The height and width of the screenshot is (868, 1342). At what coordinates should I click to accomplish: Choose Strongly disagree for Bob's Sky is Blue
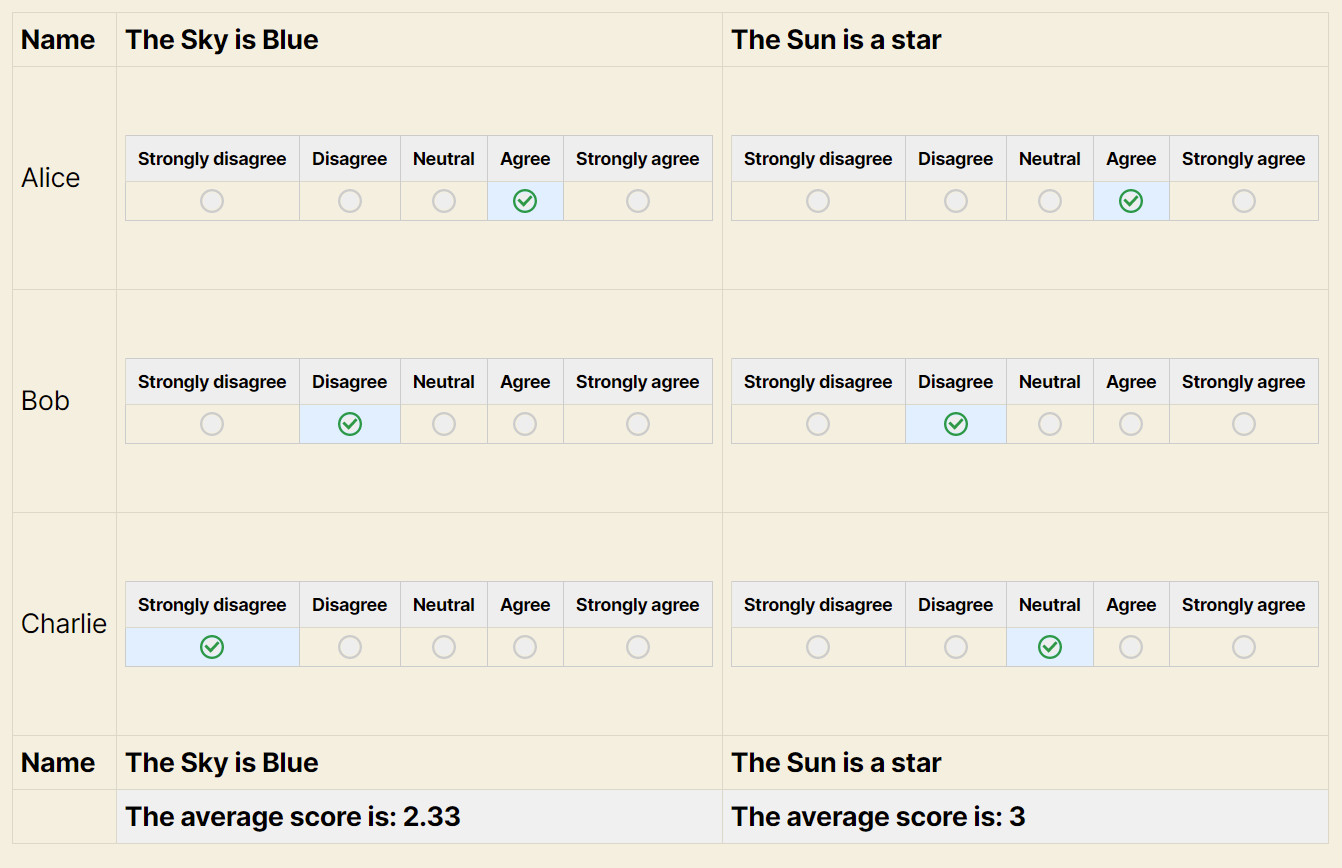pos(212,424)
